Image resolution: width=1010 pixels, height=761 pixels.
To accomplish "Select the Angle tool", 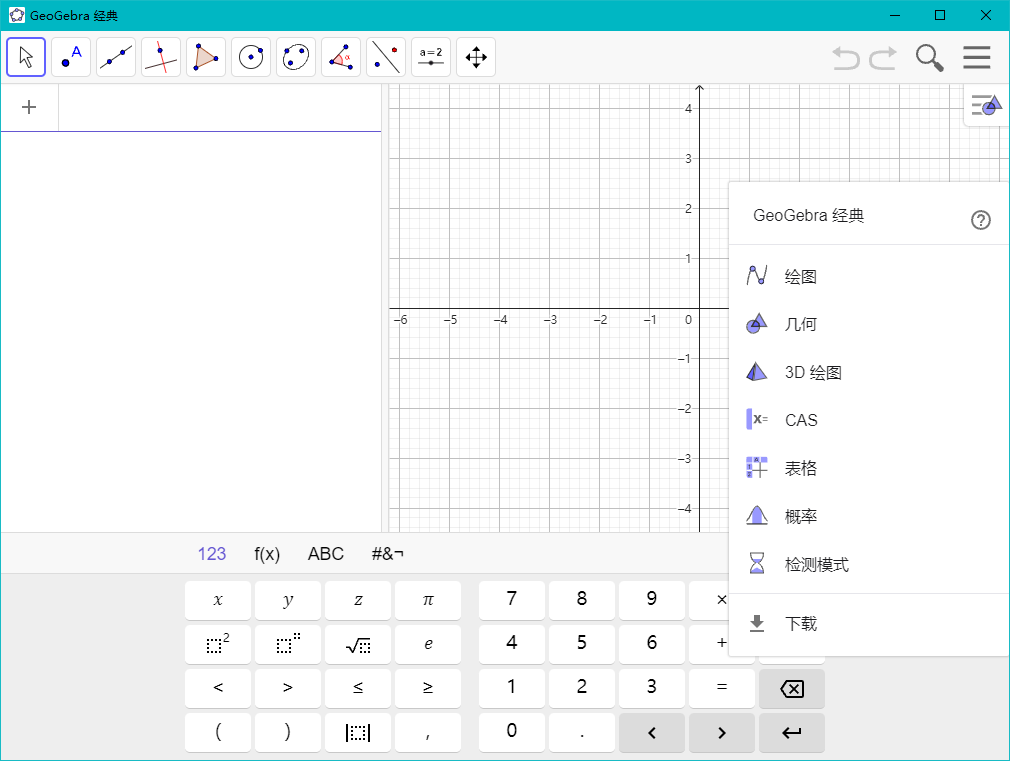I will click(x=341, y=57).
